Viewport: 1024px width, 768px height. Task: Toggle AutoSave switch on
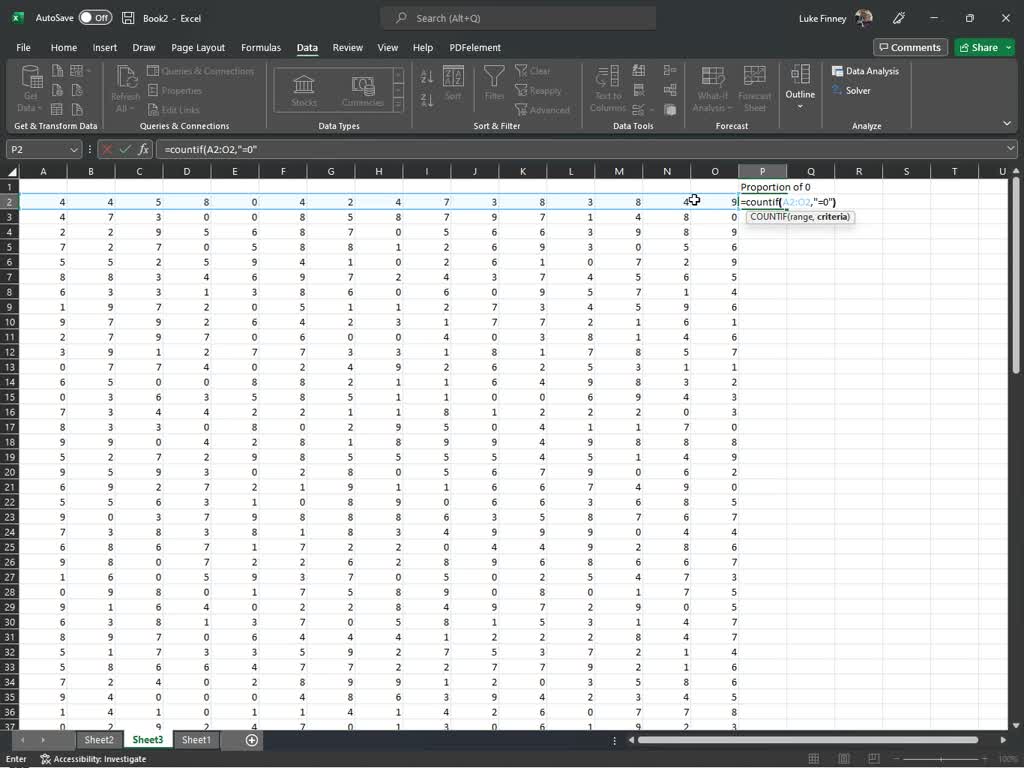(95, 18)
